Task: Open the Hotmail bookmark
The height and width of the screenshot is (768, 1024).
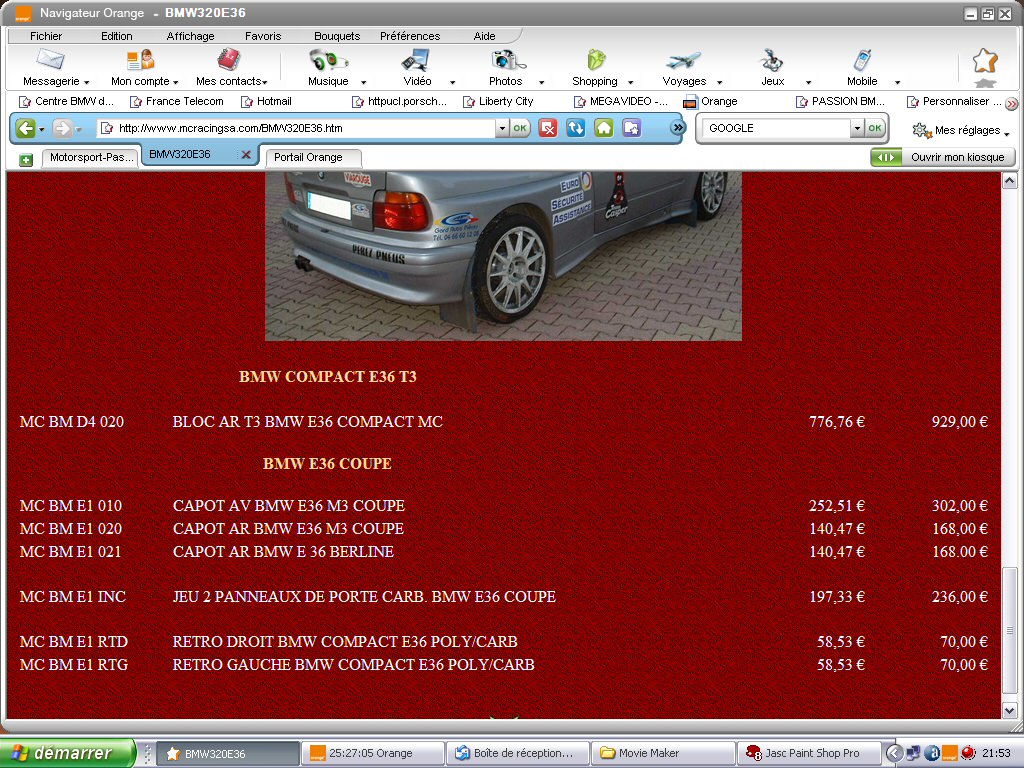Action: tap(266, 101)
